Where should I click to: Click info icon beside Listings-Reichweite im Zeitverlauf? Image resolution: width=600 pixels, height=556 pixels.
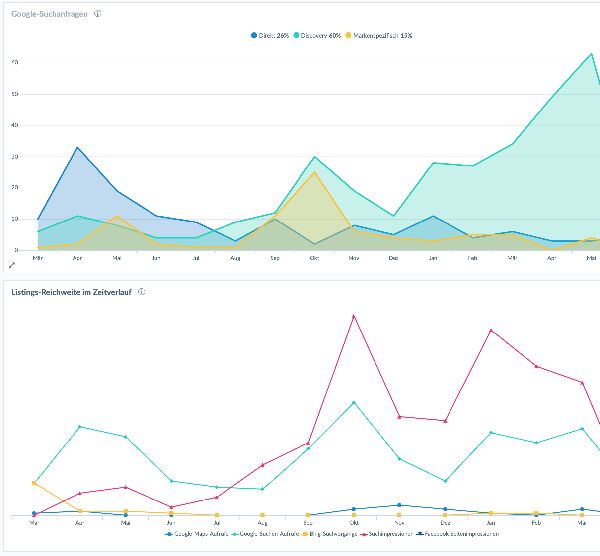click(x=142, y=291)
